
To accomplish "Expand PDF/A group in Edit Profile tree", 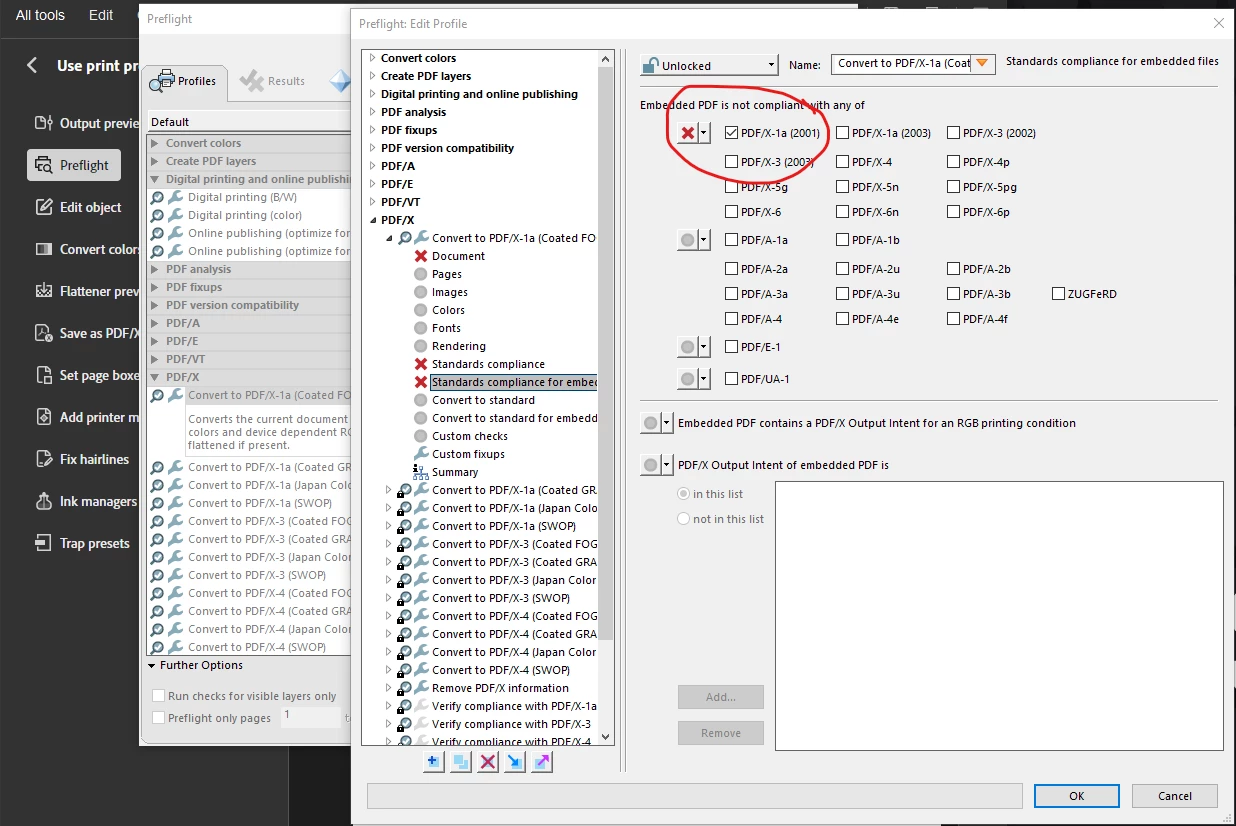I will coord(372,166).
